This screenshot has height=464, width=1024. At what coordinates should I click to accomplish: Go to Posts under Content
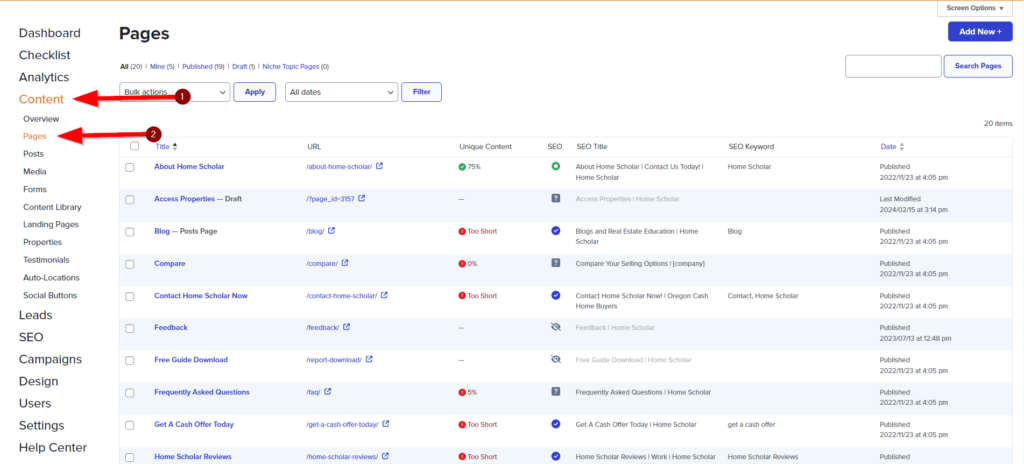tap(33, 154)
